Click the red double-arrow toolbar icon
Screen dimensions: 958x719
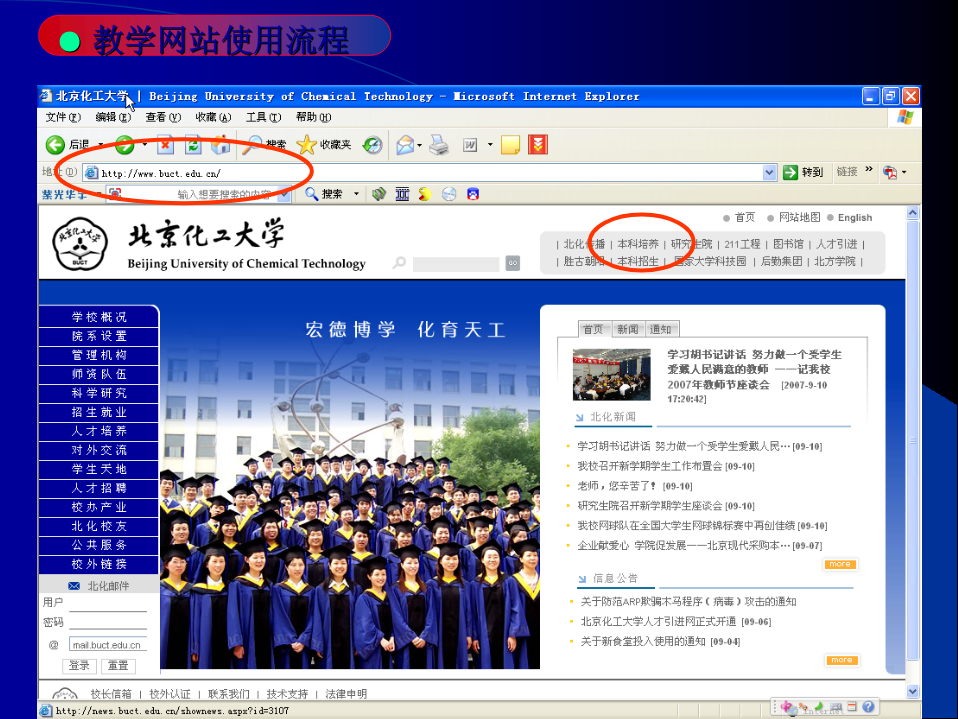538,145
